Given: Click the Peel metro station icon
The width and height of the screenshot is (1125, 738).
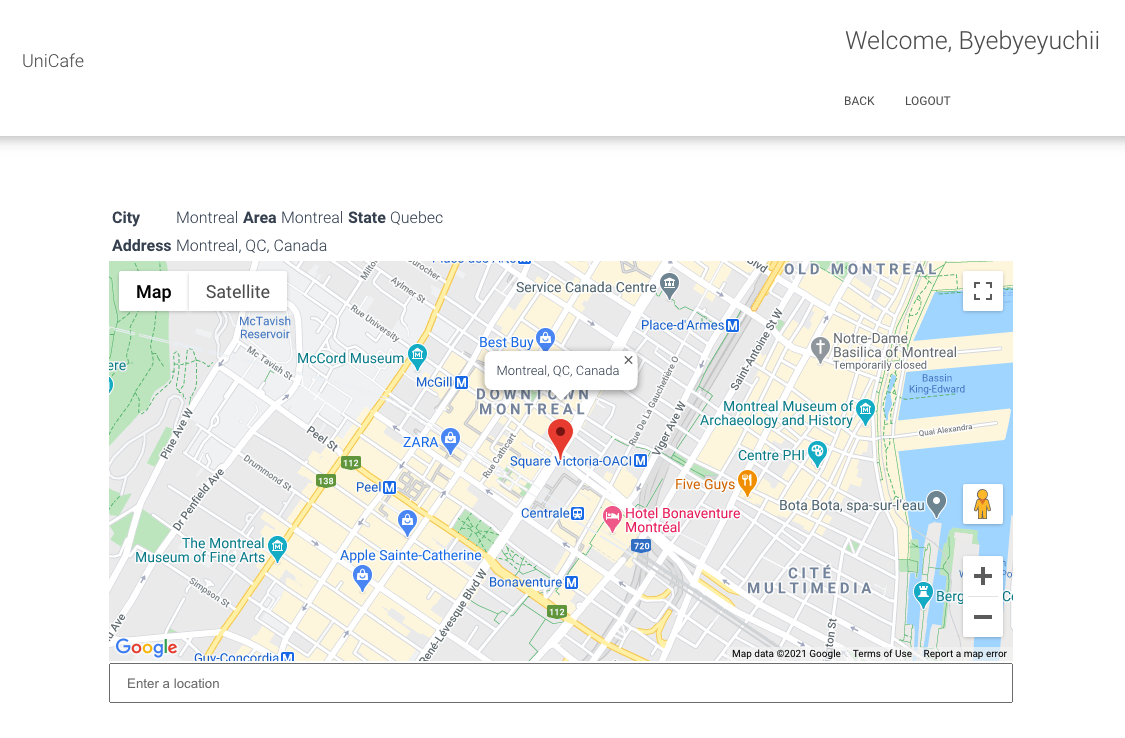Looking at the screenshot, I should 390,487.
